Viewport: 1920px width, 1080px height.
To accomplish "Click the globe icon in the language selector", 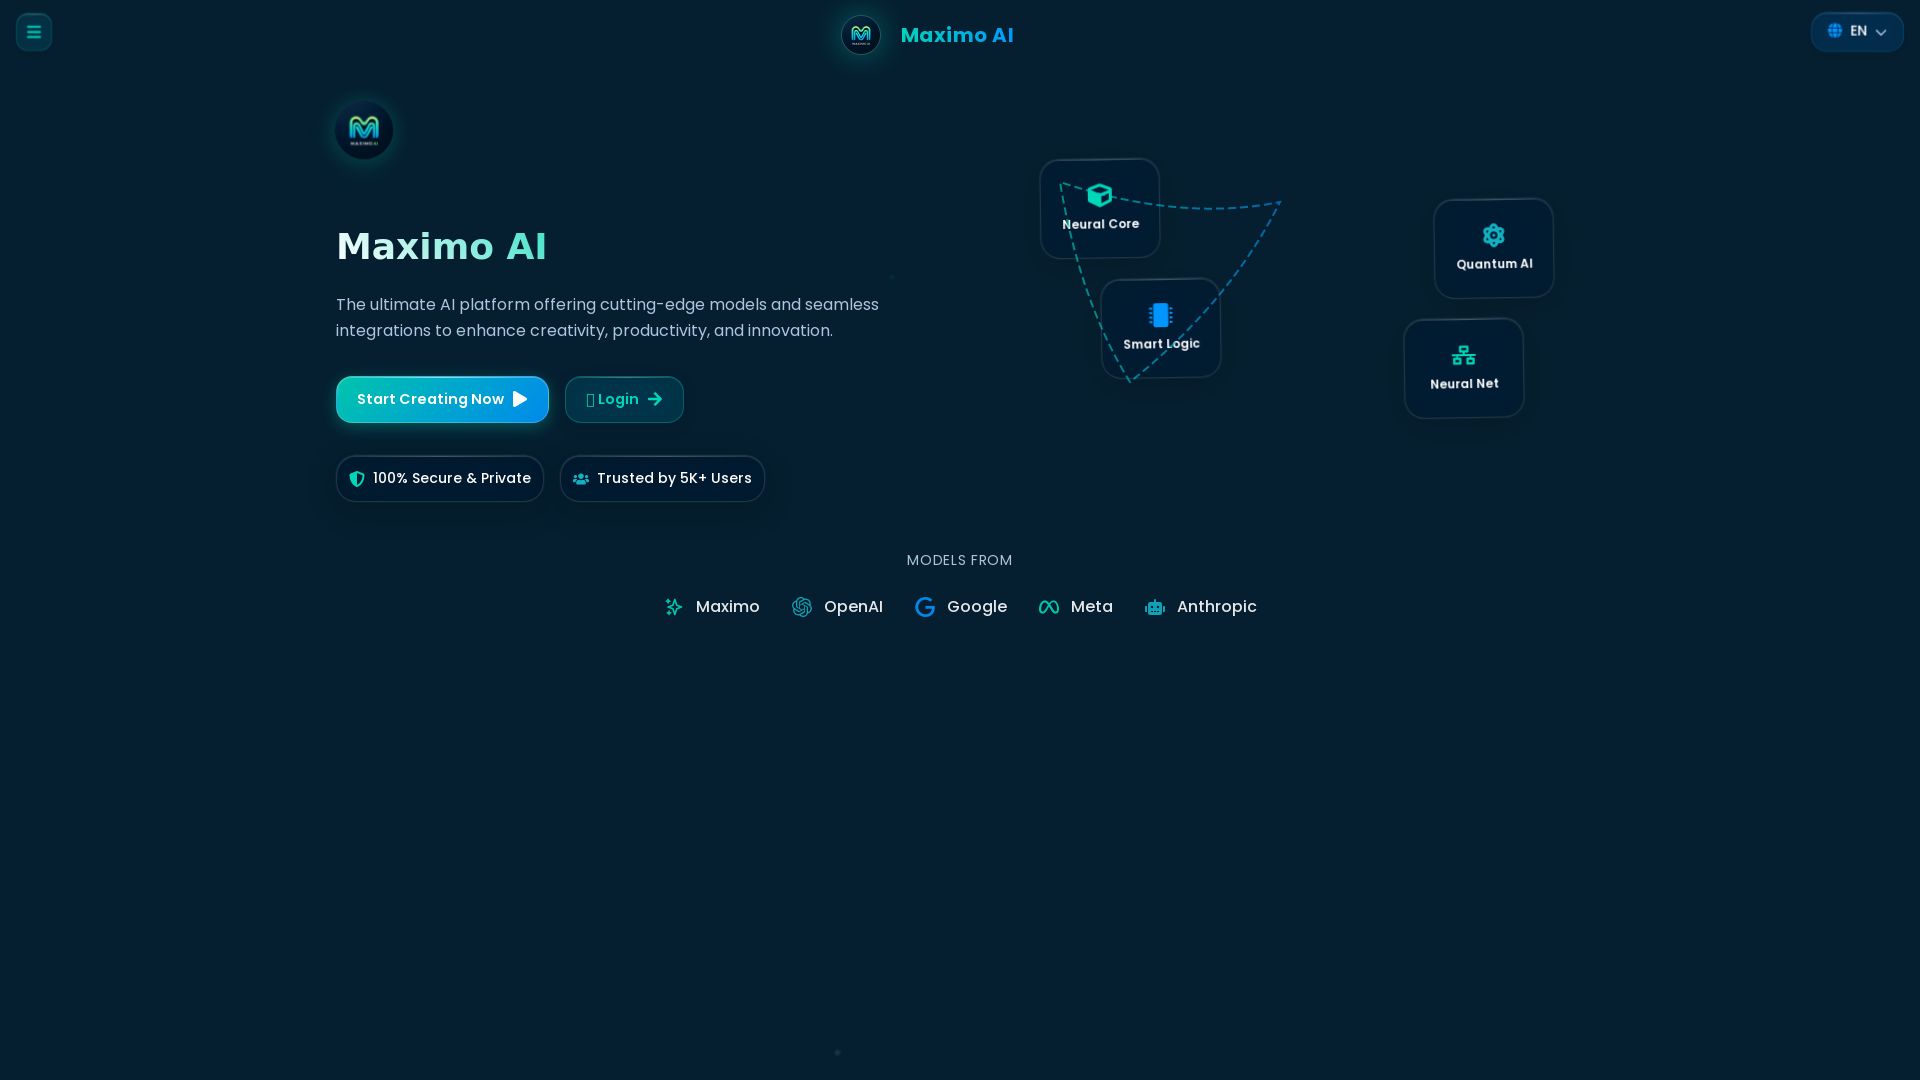I will 1835,31.
